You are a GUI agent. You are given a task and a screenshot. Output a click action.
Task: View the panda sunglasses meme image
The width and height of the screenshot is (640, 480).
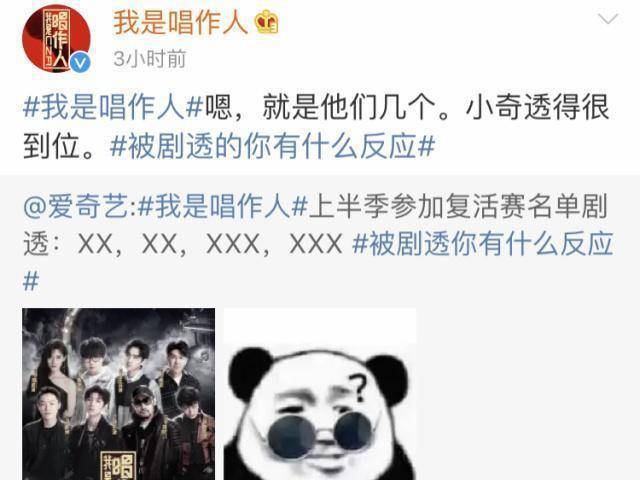click(320, 394)
